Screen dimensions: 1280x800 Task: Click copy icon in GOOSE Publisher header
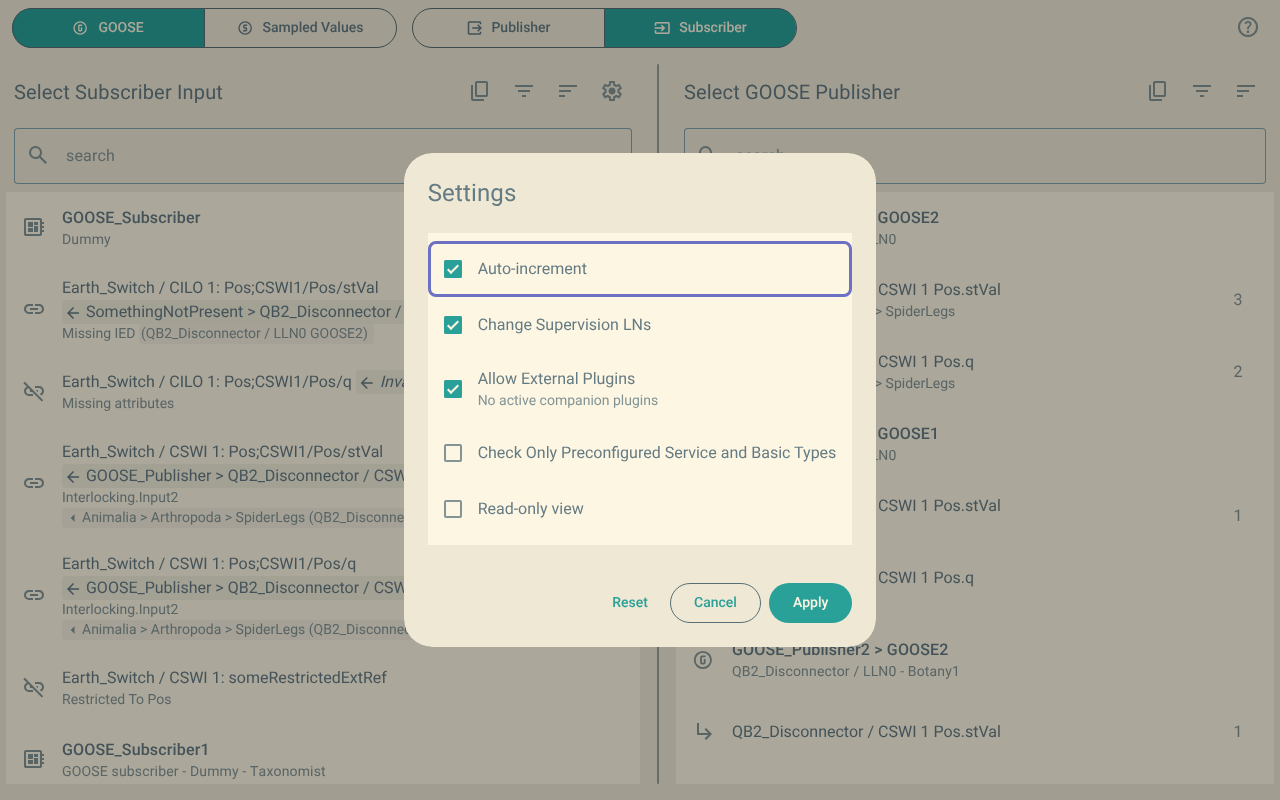tap(1158, 91)
